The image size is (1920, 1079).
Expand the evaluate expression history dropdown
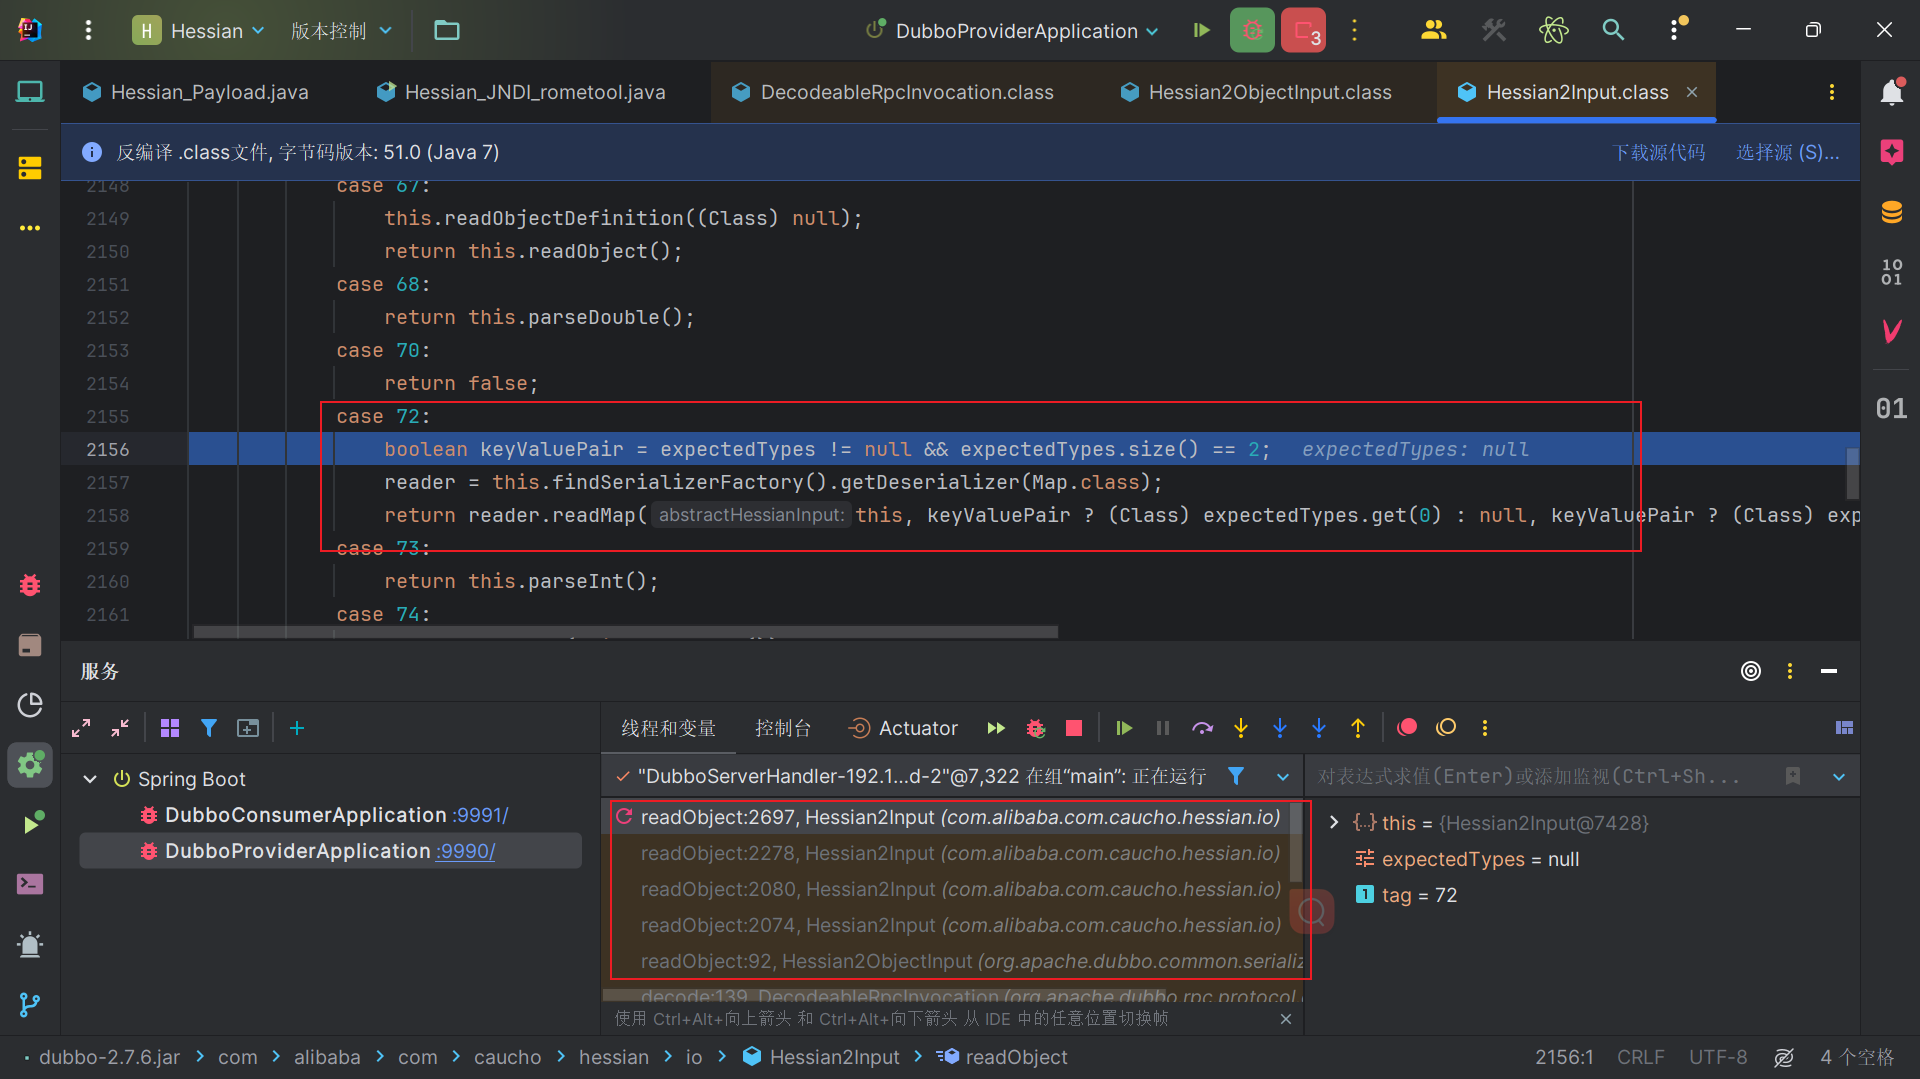click(x=1838, y=776)
